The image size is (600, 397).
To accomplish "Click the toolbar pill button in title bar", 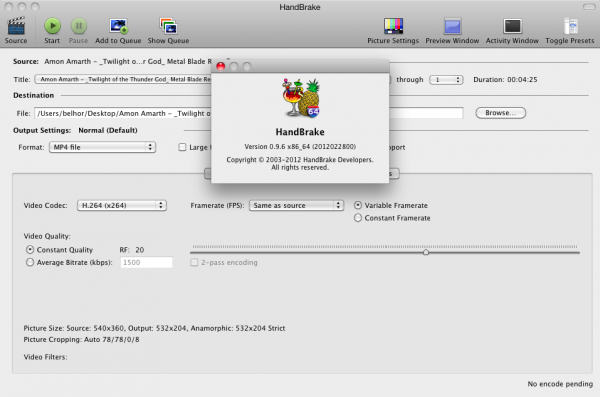I will click(589, 7).
